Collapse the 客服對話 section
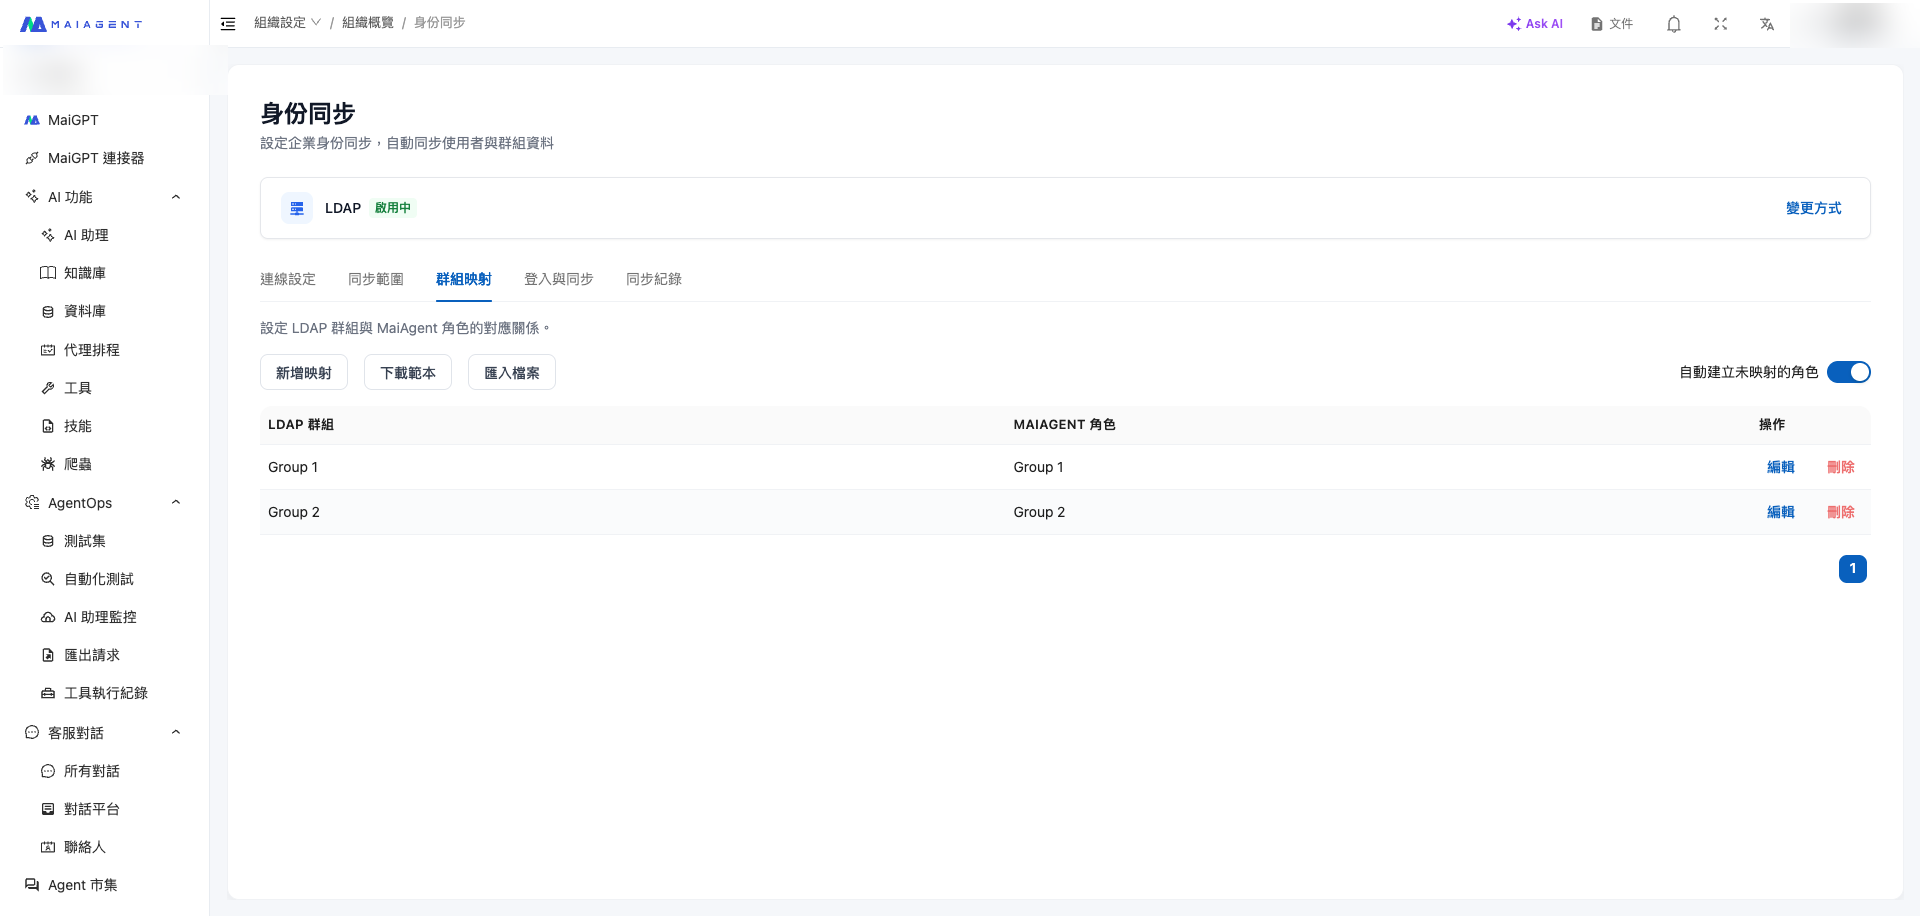Image resolution: width=1920 pixels, height=916 pixels. click(x=176, y=733)
